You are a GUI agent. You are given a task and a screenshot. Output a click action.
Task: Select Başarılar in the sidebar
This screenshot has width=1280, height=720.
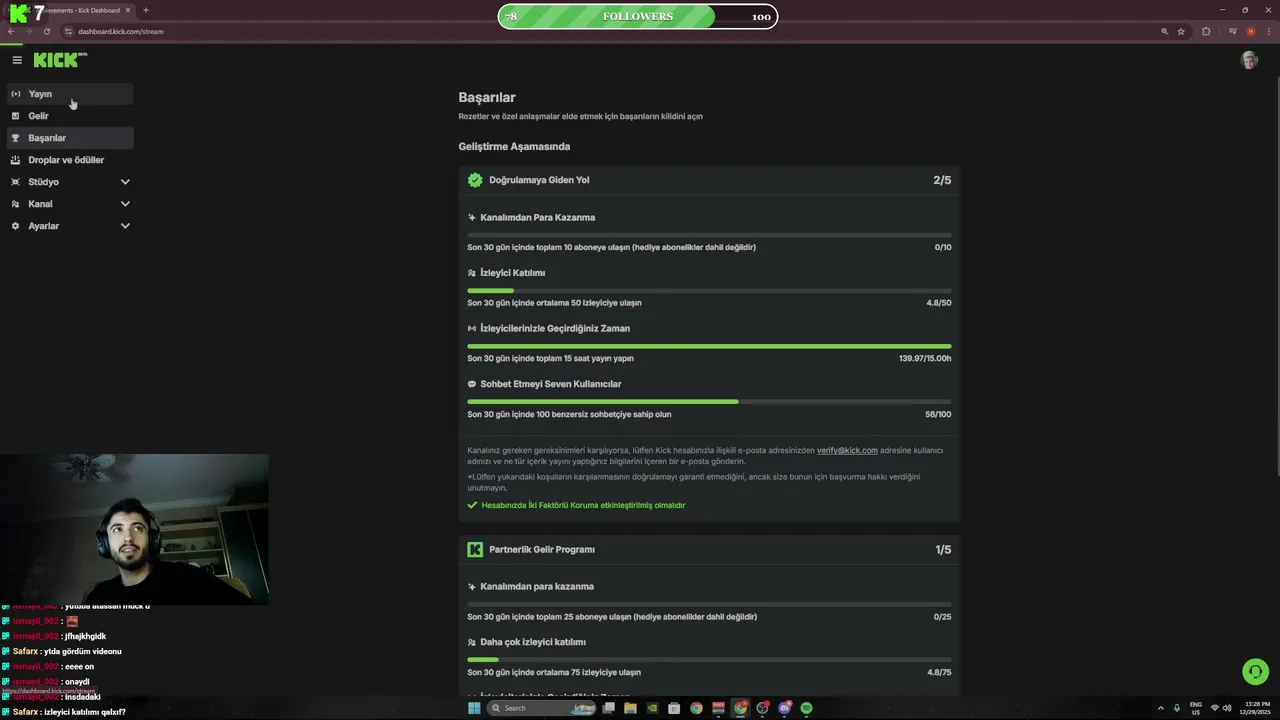coord(70,138)
